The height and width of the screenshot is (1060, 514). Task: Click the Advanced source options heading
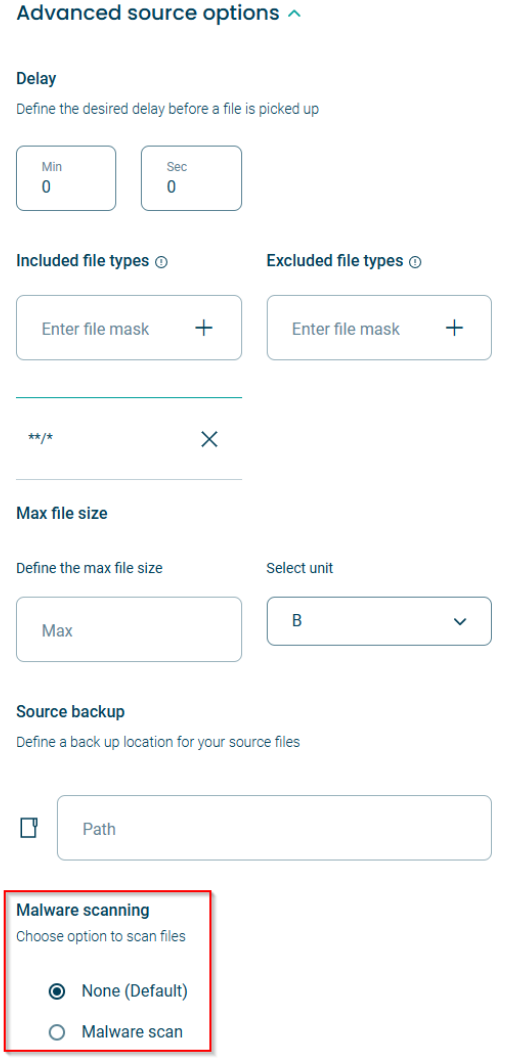coord(147,13)
